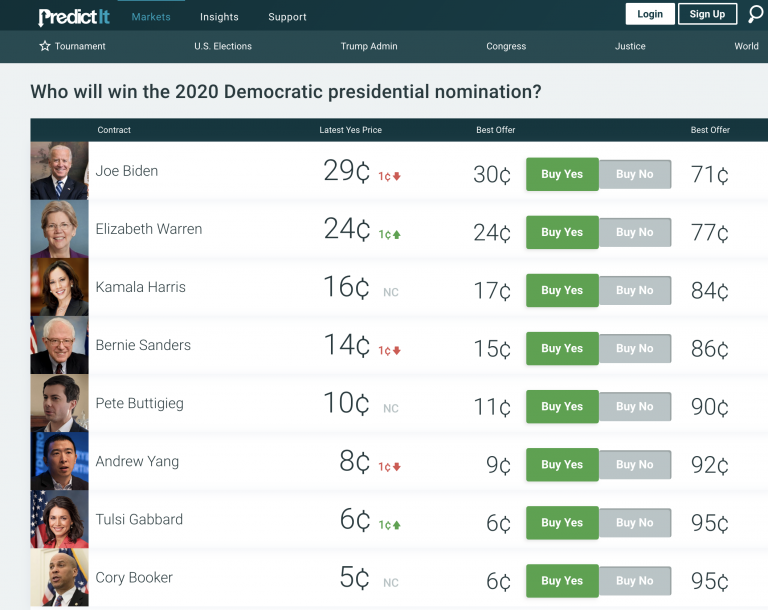Open the Kamala Harris contract link
Screen dimensions: 768x610
point(141,287)
